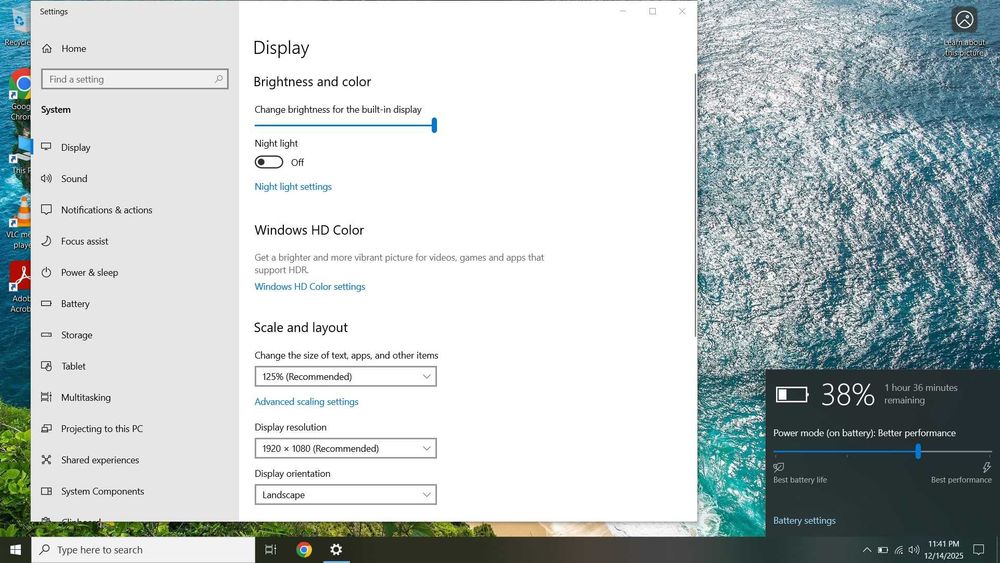1000x563 pixels.
Task: Click the taskbar Type here to search box
Action: click(143, 550)
